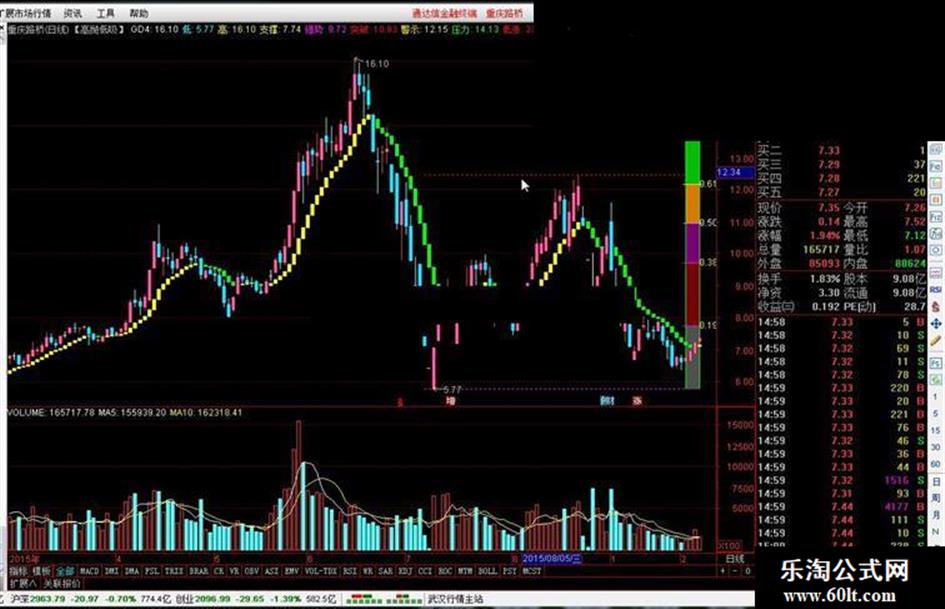Click the 重庆路桥 stock name in title
Screen dimensions: 945x609
point(504,13)
